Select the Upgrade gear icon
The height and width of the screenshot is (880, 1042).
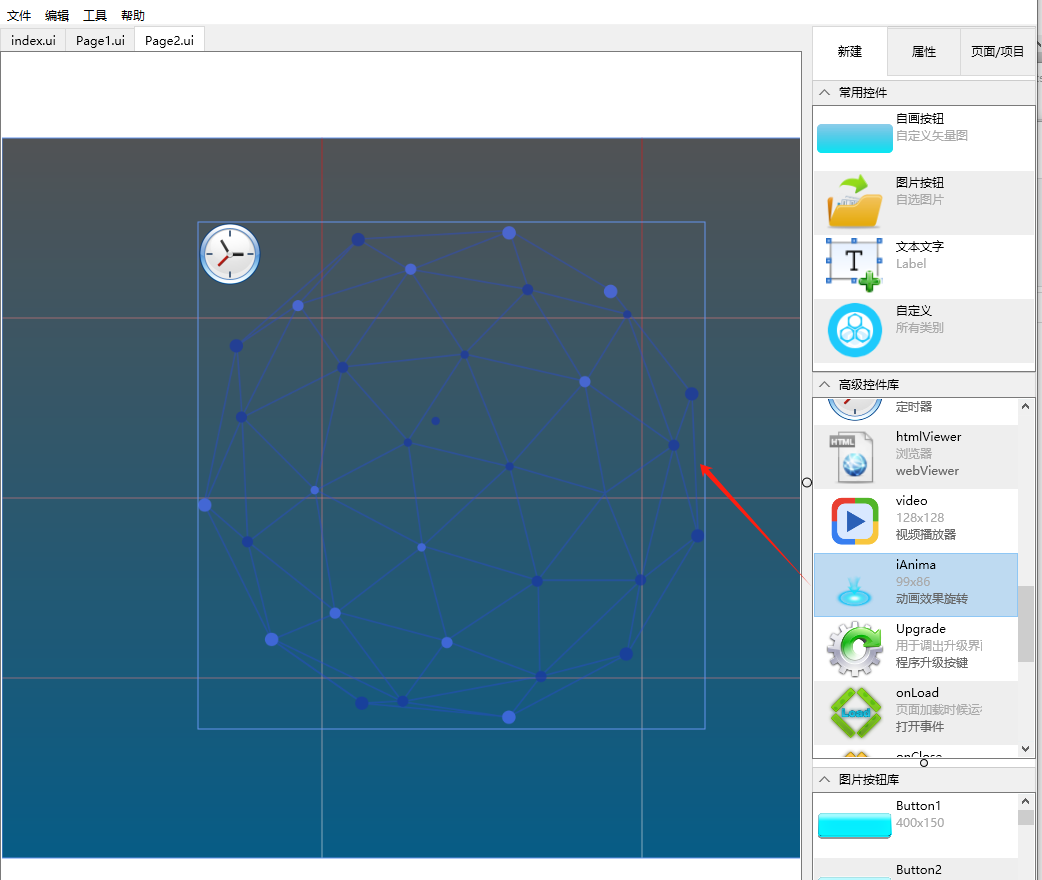tap(854, 648)
